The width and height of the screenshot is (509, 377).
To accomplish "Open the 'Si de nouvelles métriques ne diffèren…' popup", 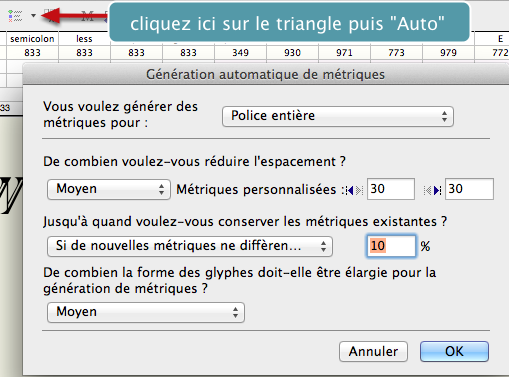I will click(190, 246).
